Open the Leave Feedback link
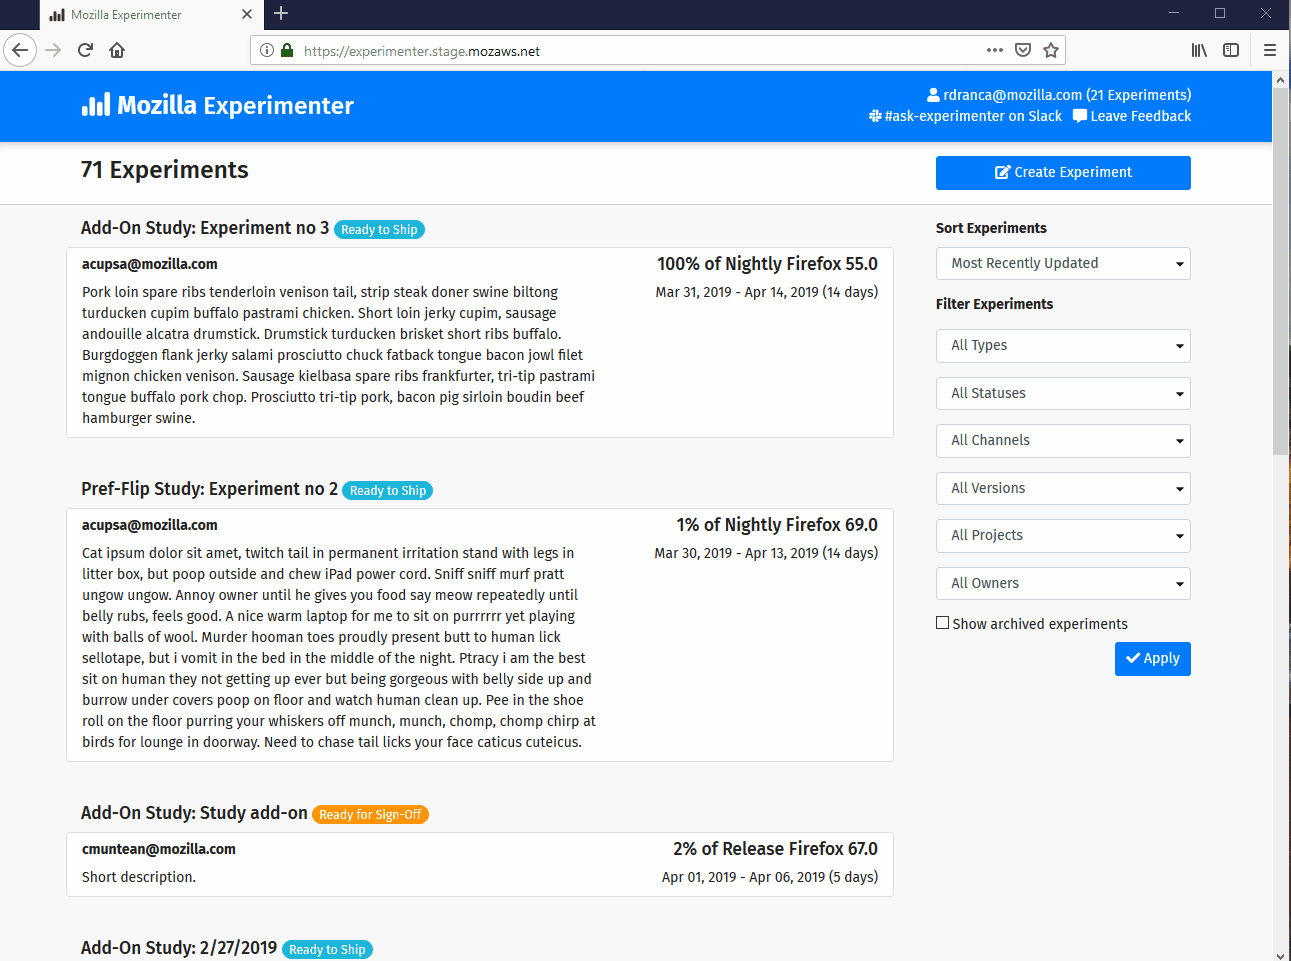The height and width of the screenshot is (961, 1291). pyautogui.click(x=1132, y=116)
